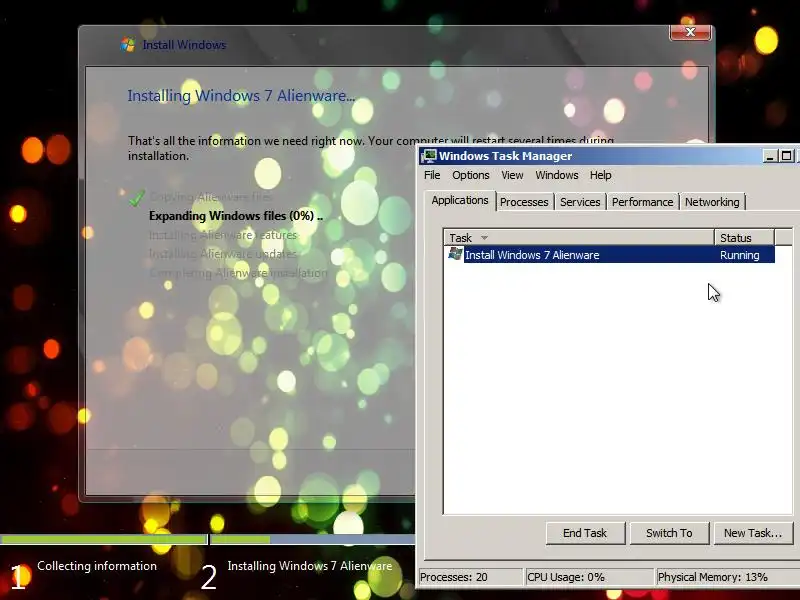Open the Help menu in Task Manager
The image size is (800, 600).
coord(601,175)
